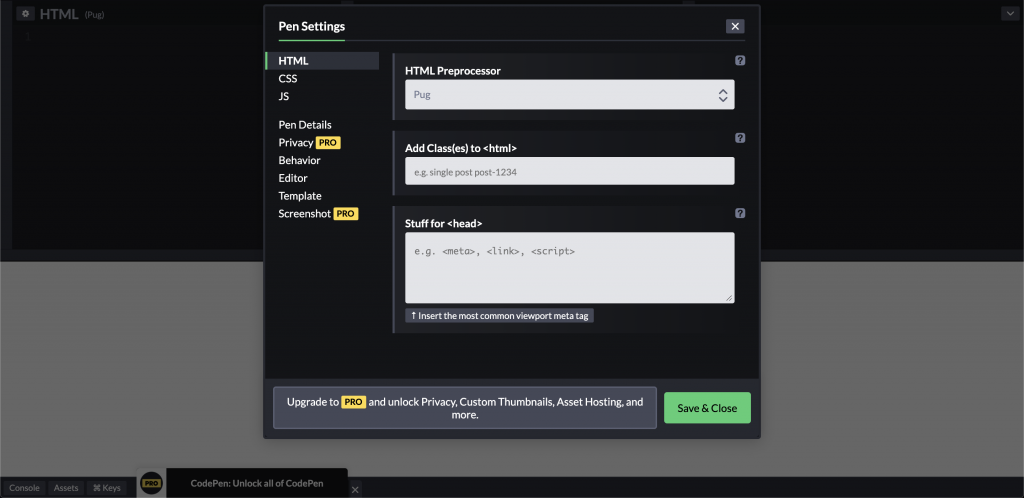This screenshot has width=1024, height=498.
Task: Switch to the CSS settings tab
Action: pos(288,78)
